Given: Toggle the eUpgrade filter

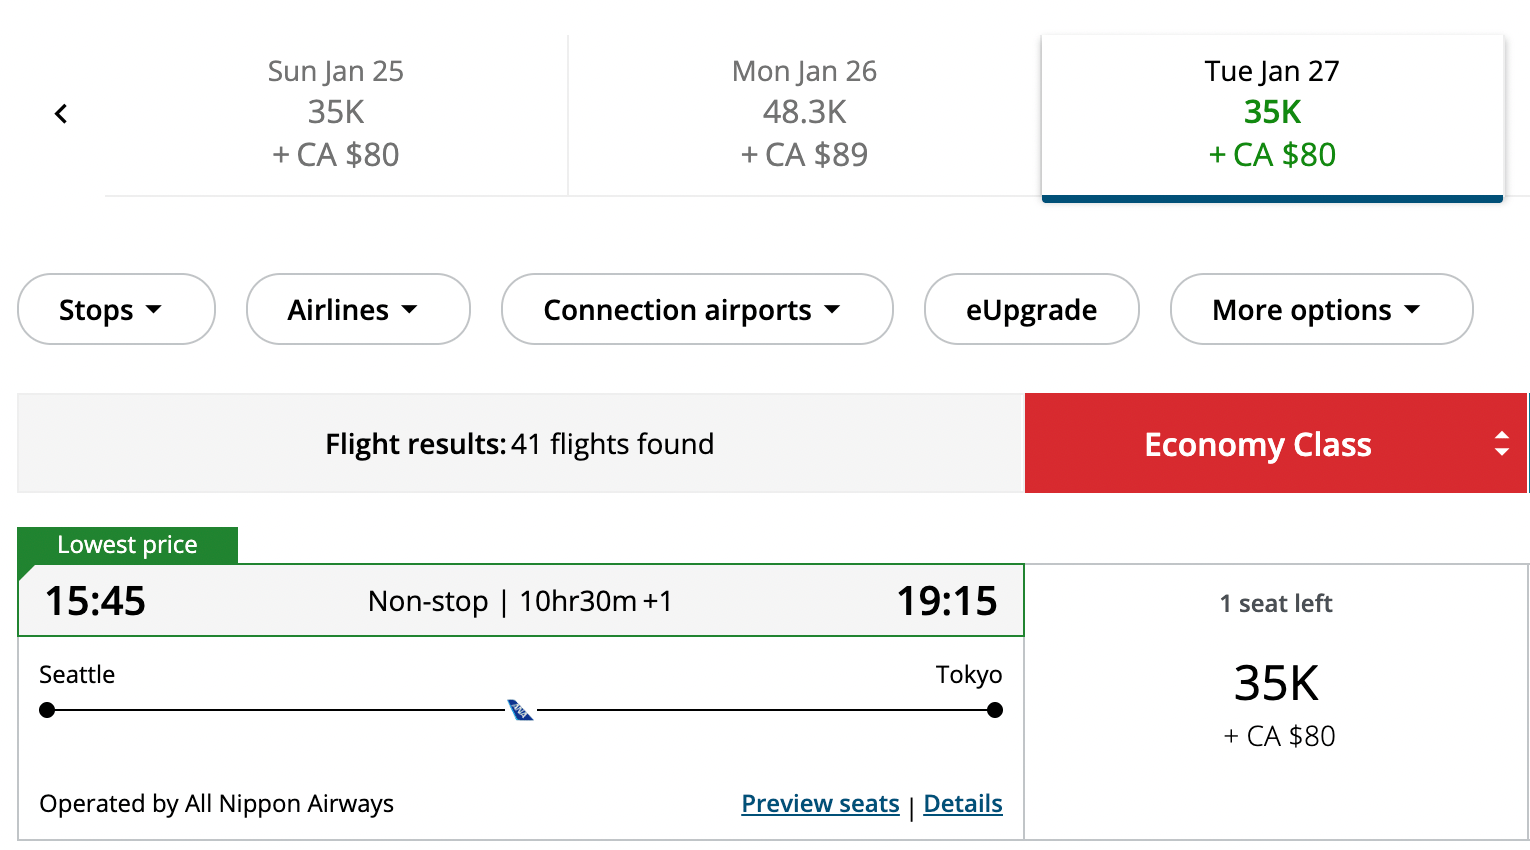Looking at the screenshot, I should coord(1031,310).
